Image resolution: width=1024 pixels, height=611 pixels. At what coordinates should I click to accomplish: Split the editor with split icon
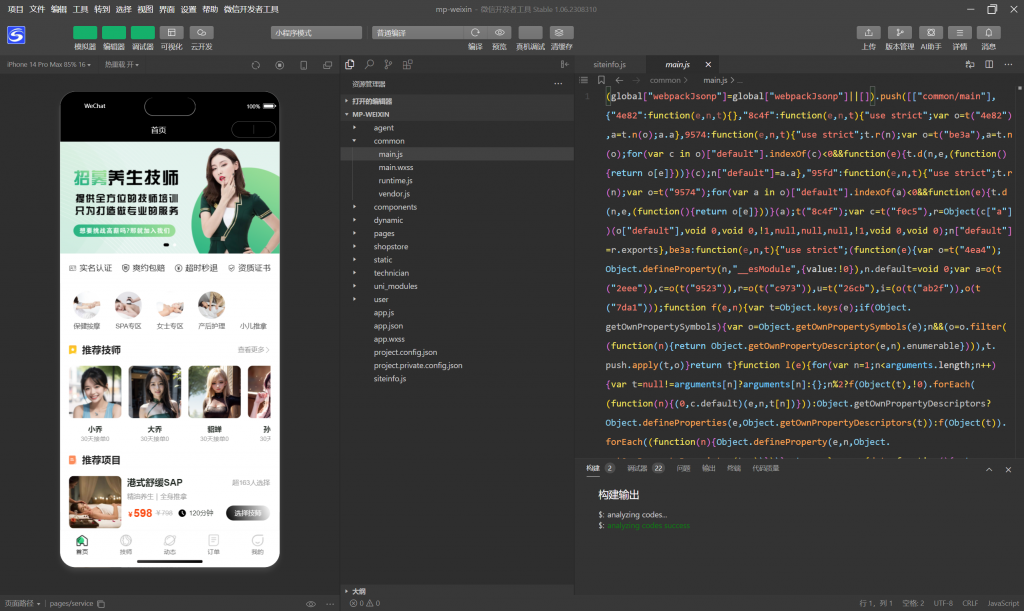point(988,64)
